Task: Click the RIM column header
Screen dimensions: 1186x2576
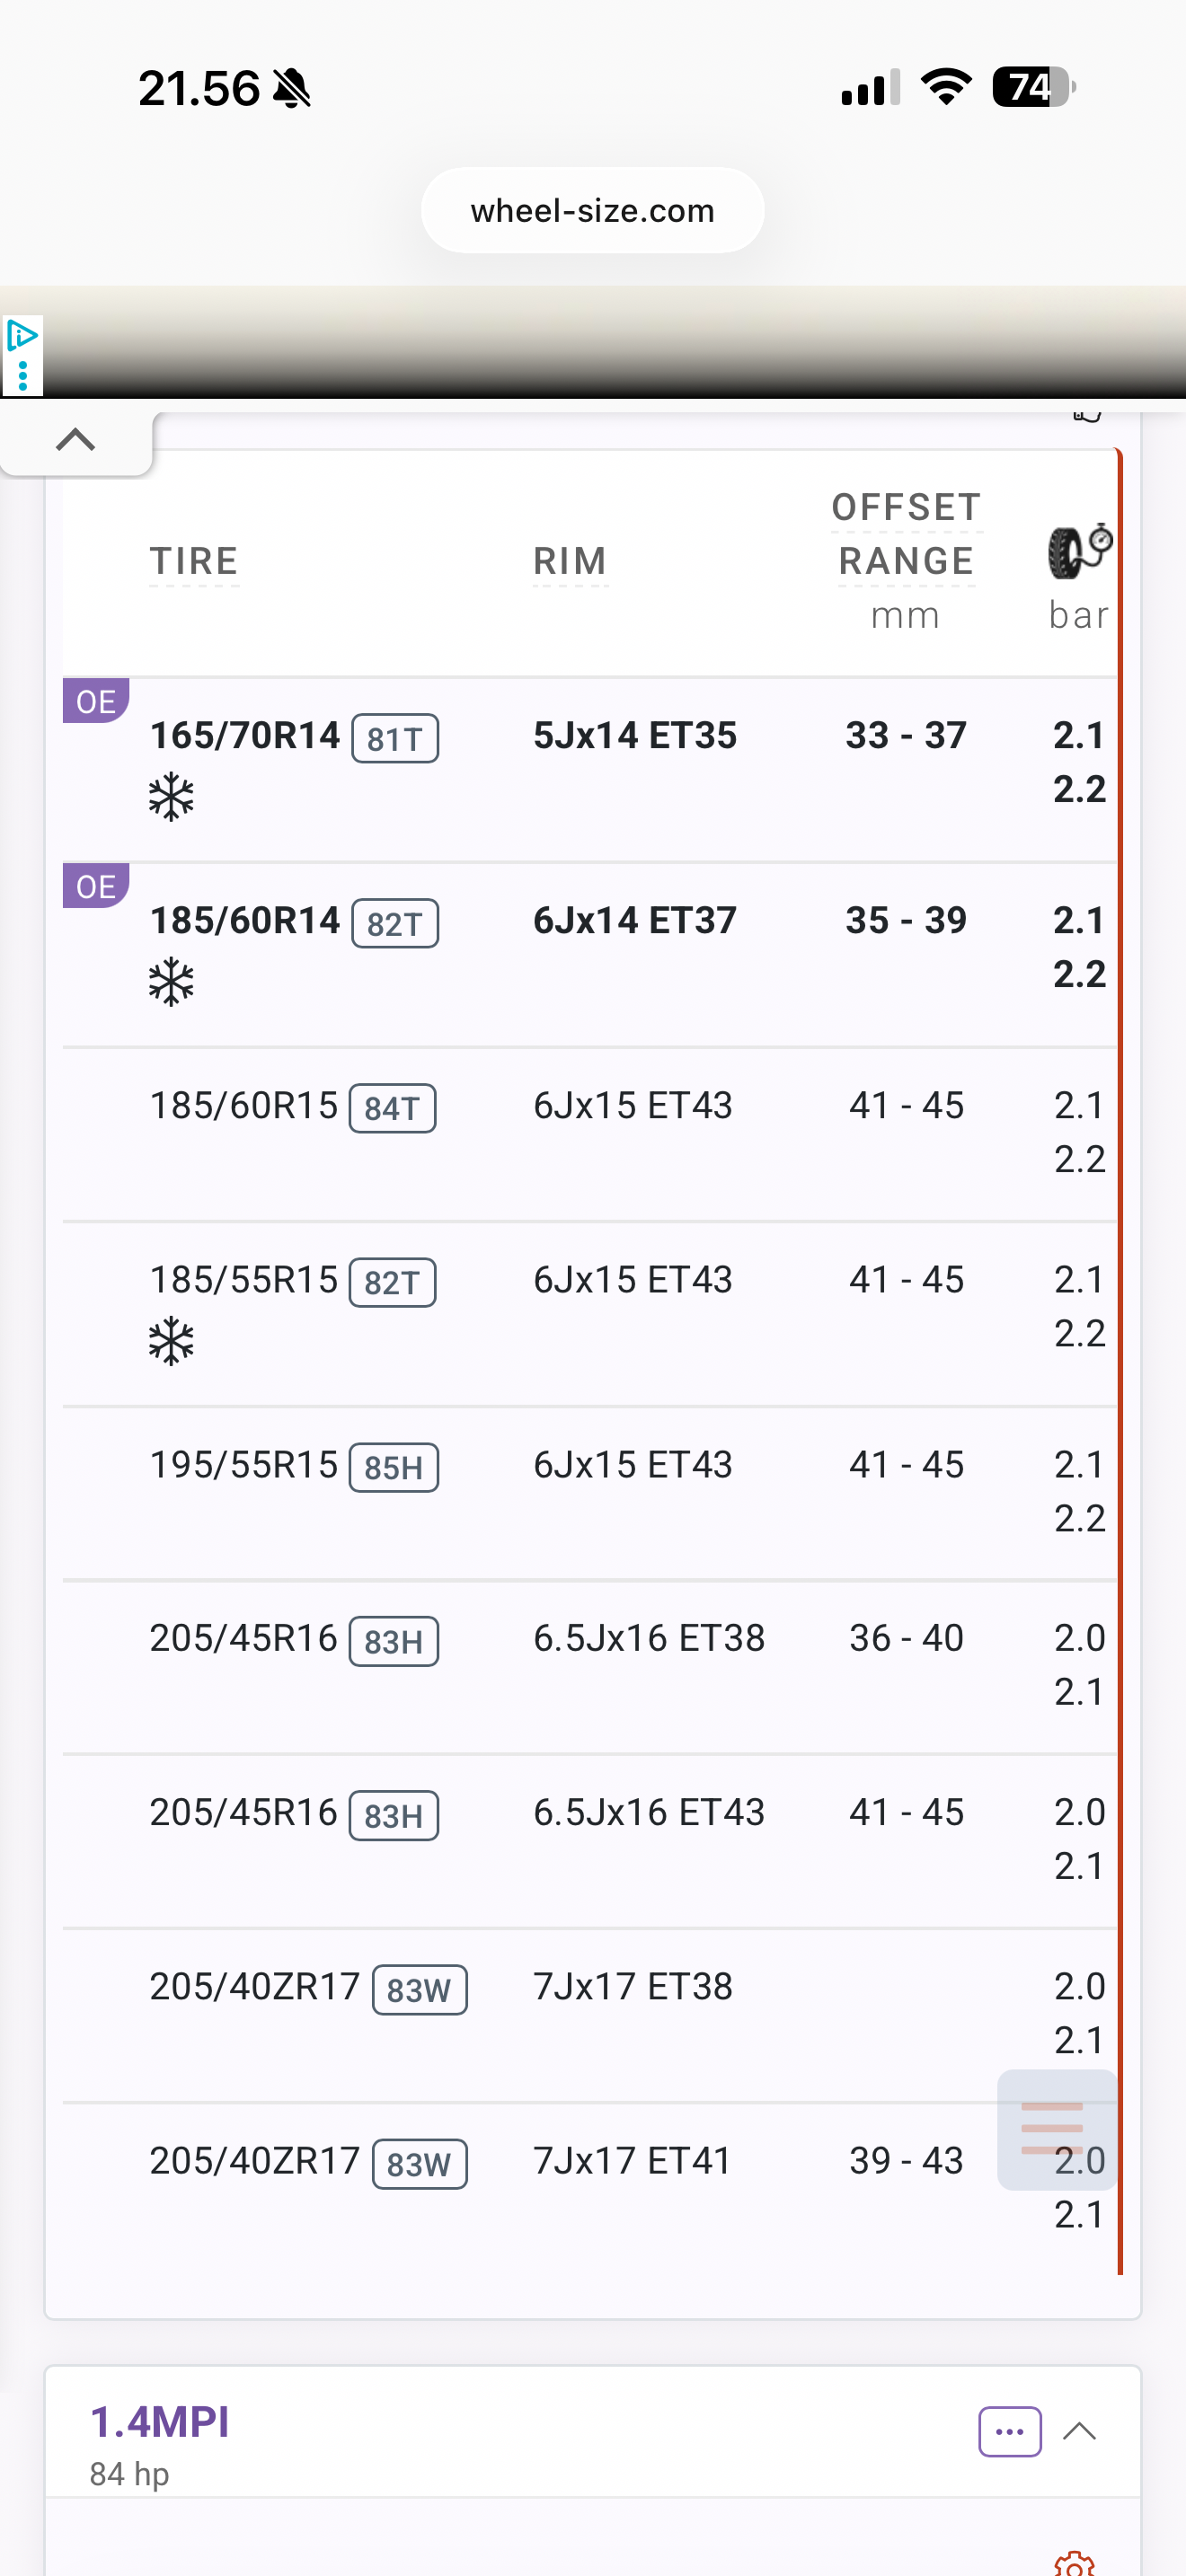Action: tap(569, 561)
